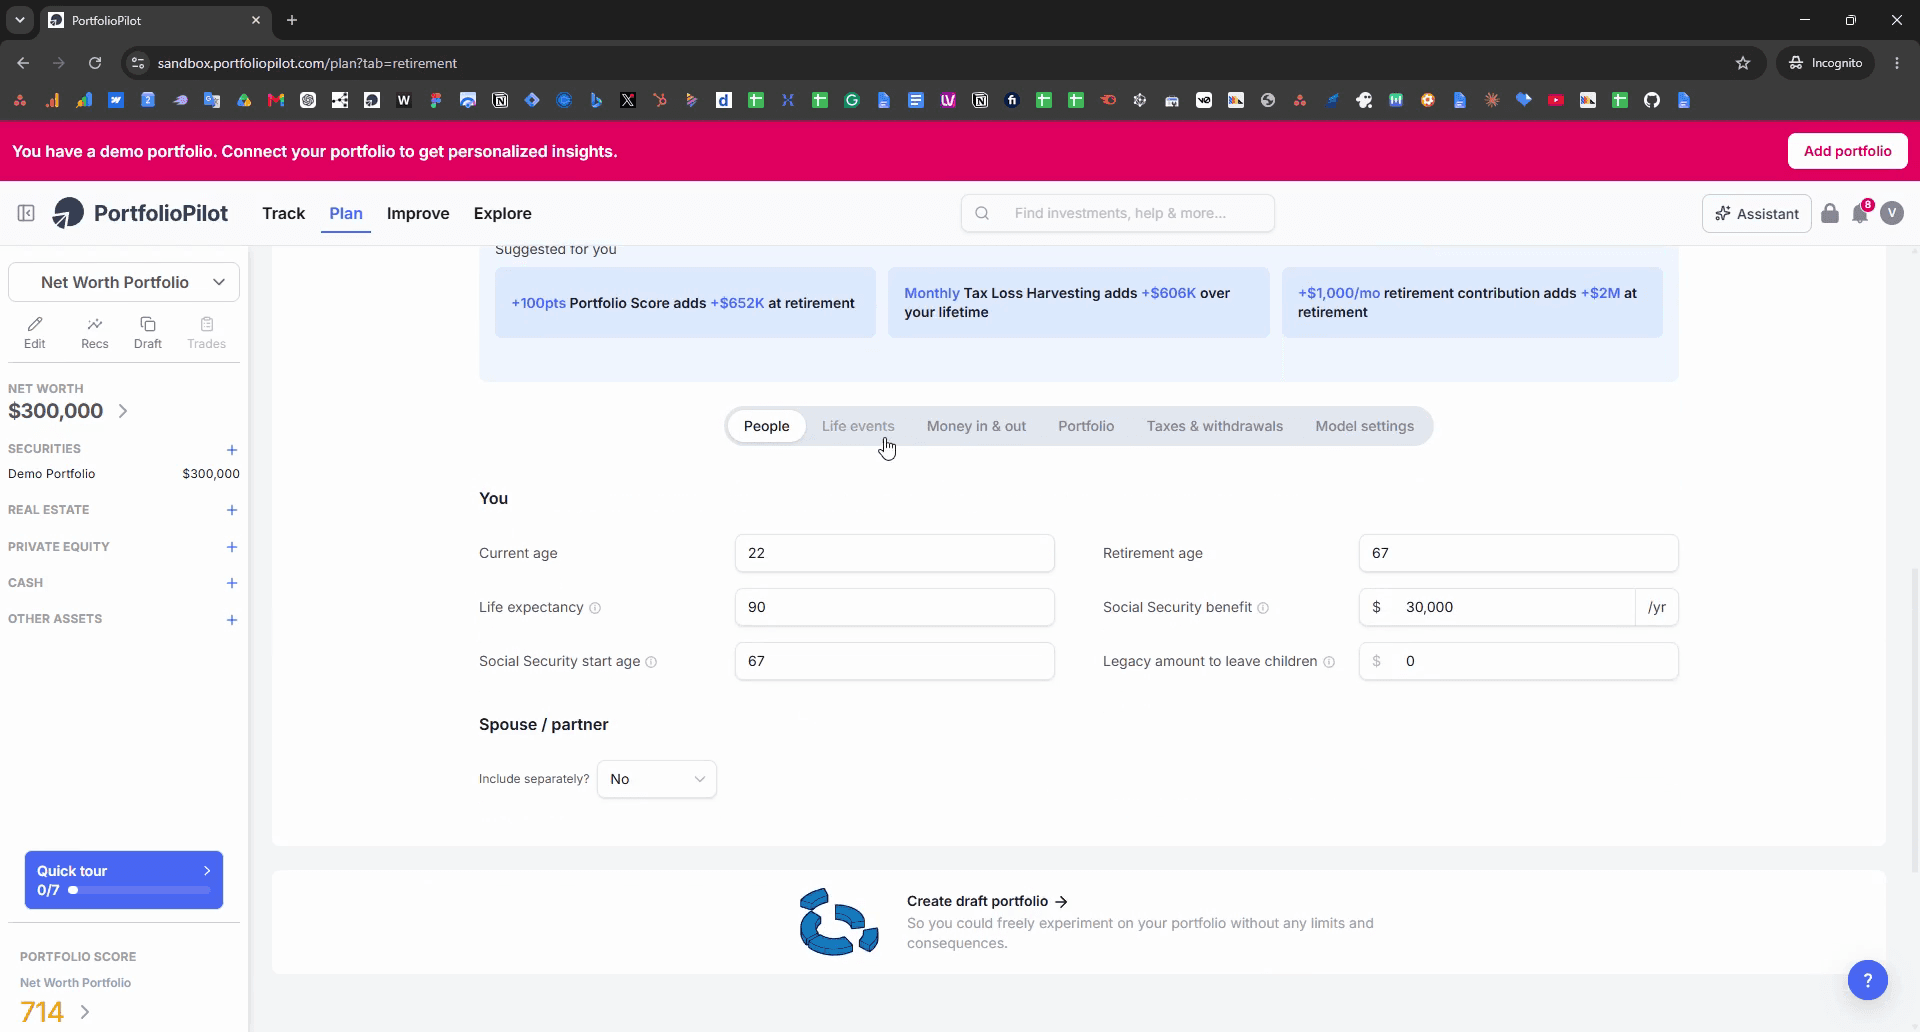Go to Track in top navigation
1920x1032 pixels.
coord(283,213)
